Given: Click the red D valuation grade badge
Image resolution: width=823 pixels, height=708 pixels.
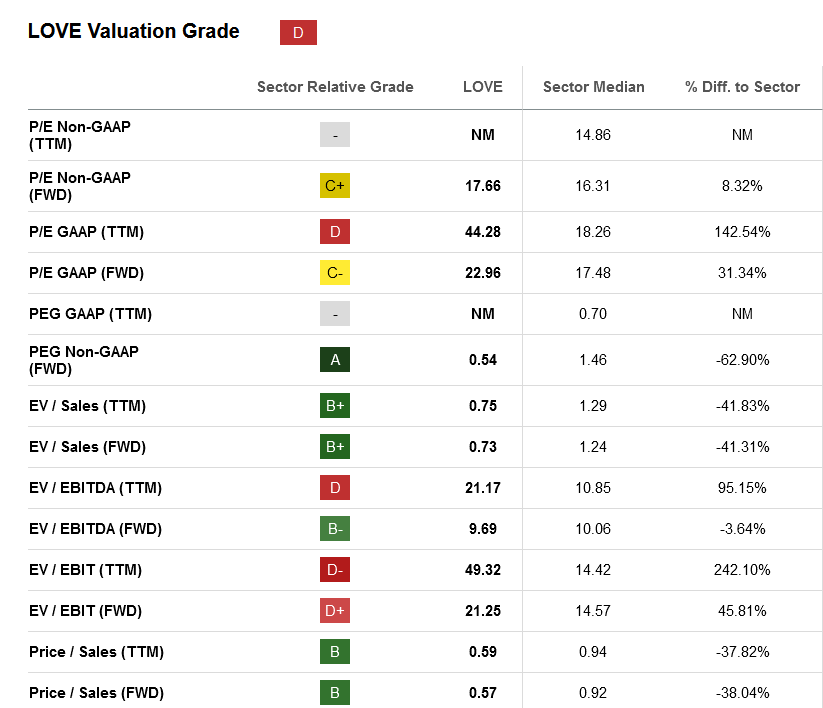Looking at the screenshot, I should coord(297,31).
